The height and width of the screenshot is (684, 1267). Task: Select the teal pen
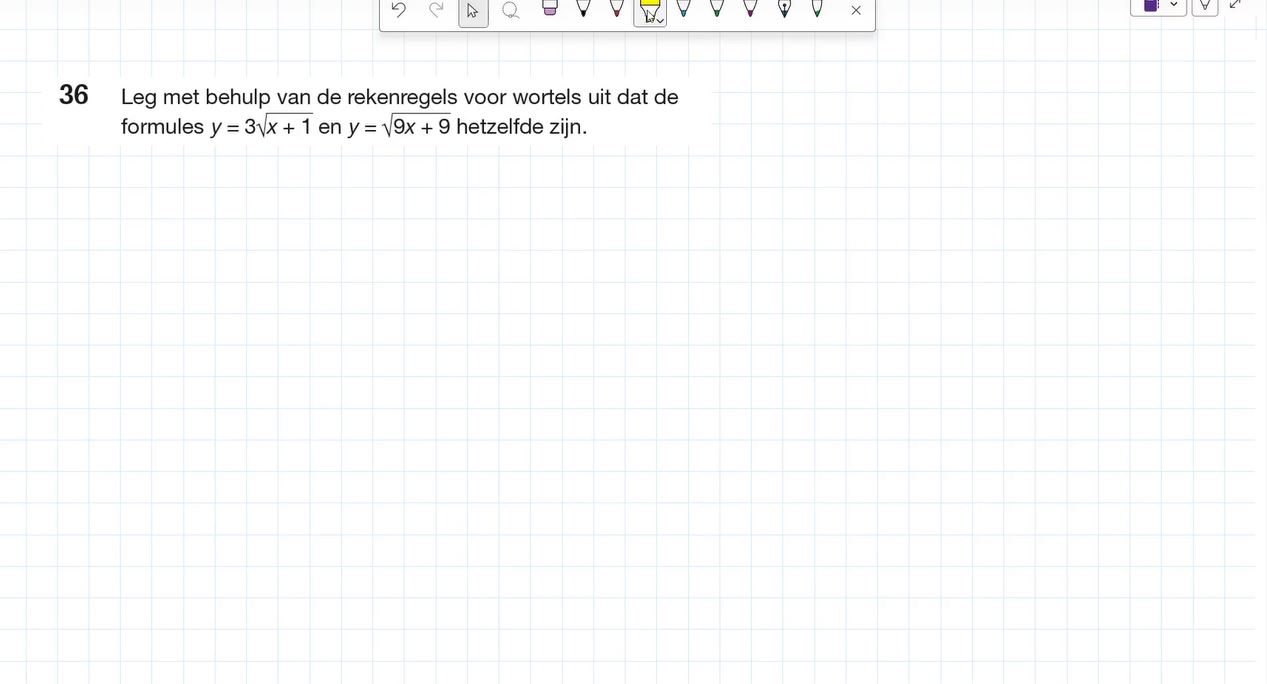pyautogui.click(x=683, y=8)
